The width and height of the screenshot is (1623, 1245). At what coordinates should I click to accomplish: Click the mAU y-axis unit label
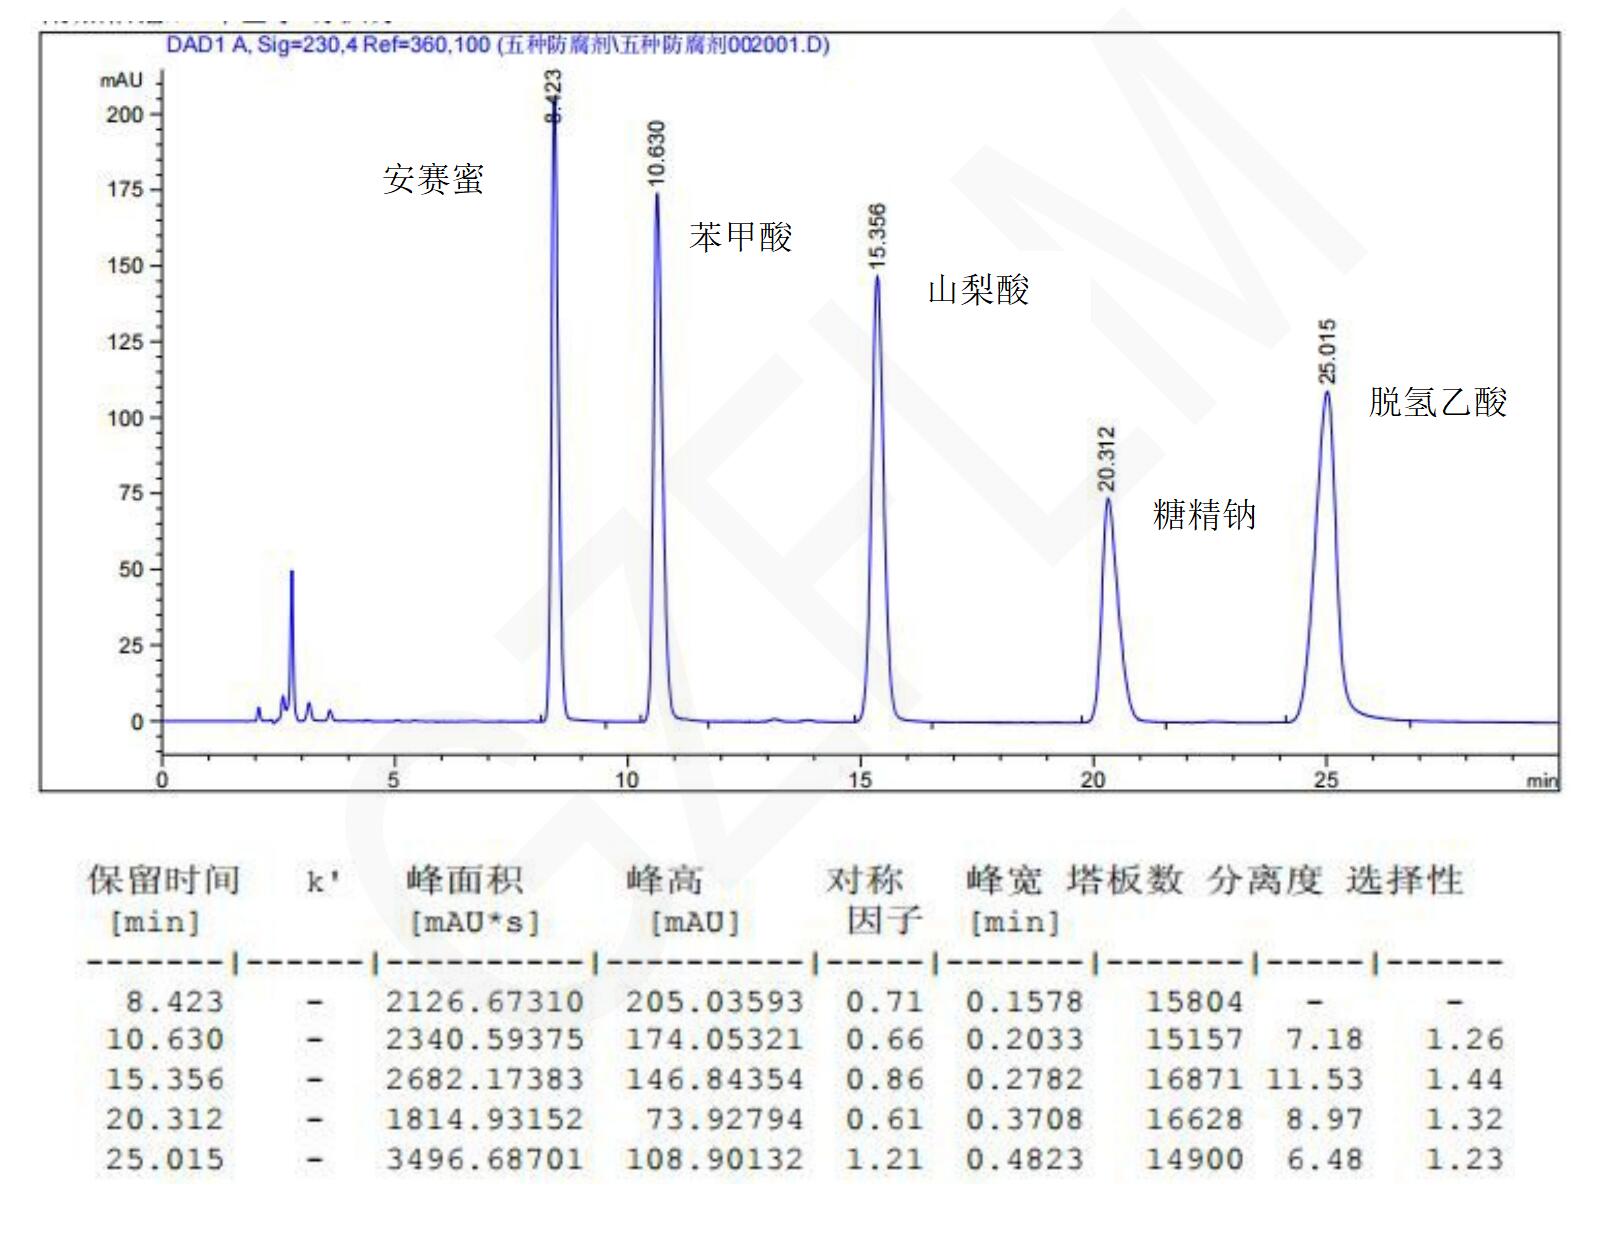tap(121, 81)
